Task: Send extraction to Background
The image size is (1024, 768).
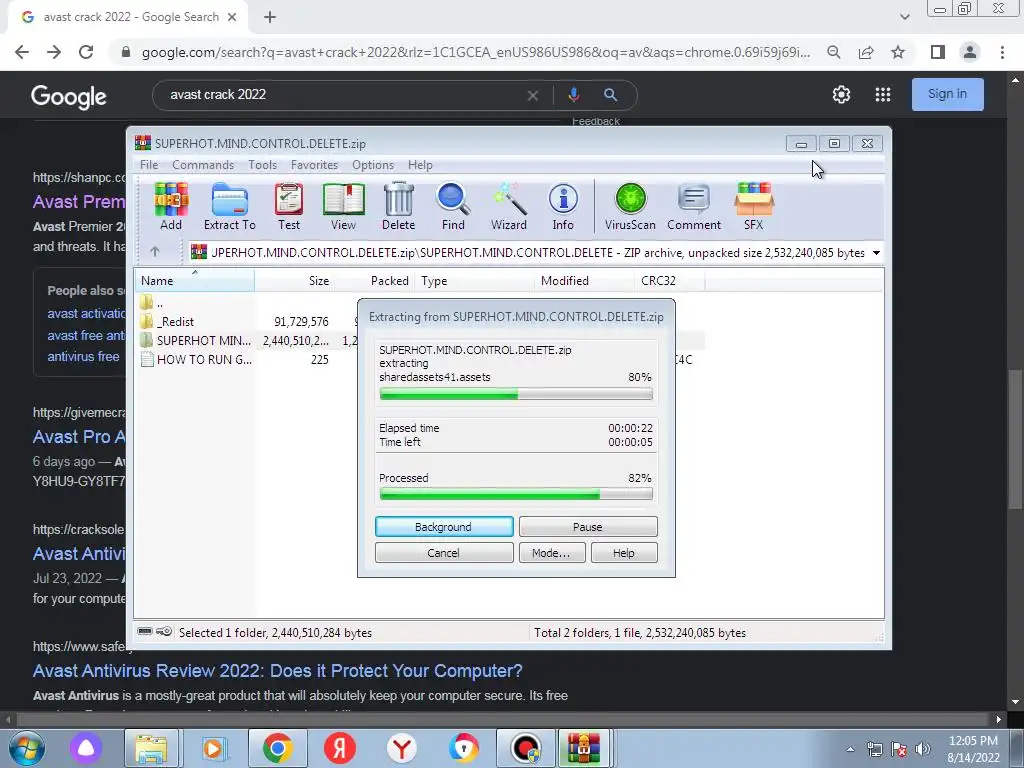Action: point(444,526)
